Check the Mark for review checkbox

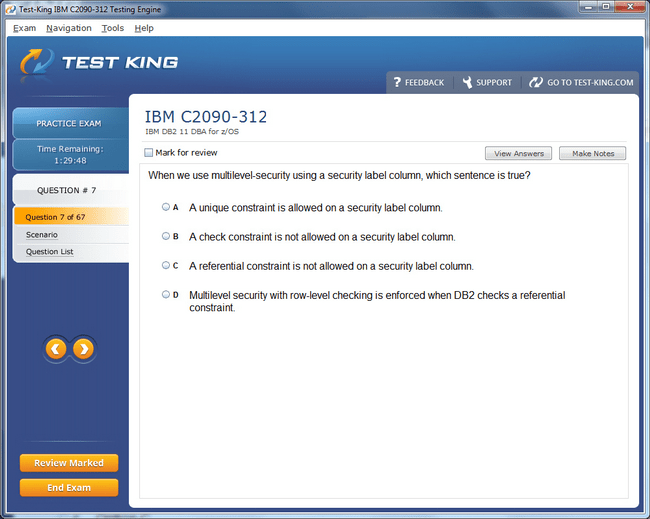point(148,153)
